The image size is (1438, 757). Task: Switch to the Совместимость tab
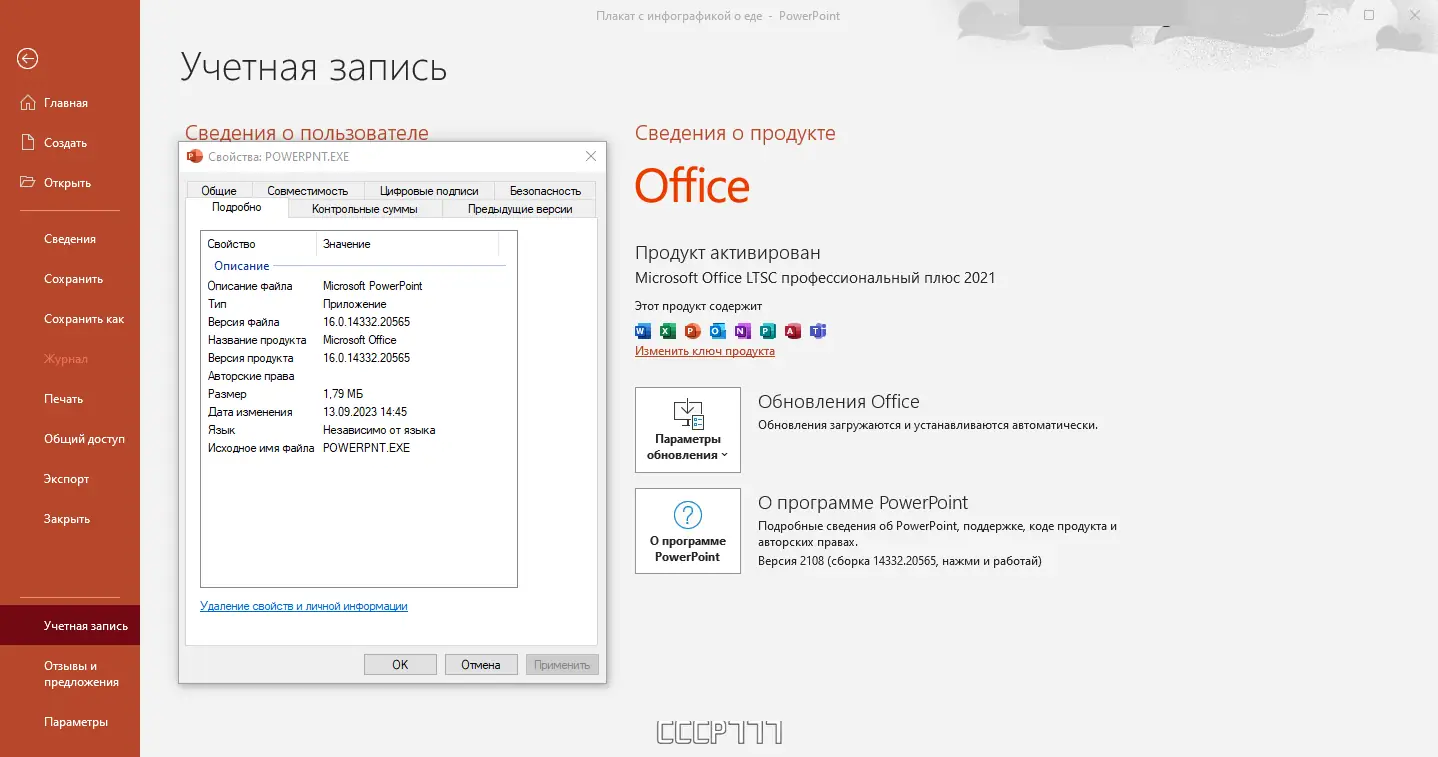coord(308,190)
